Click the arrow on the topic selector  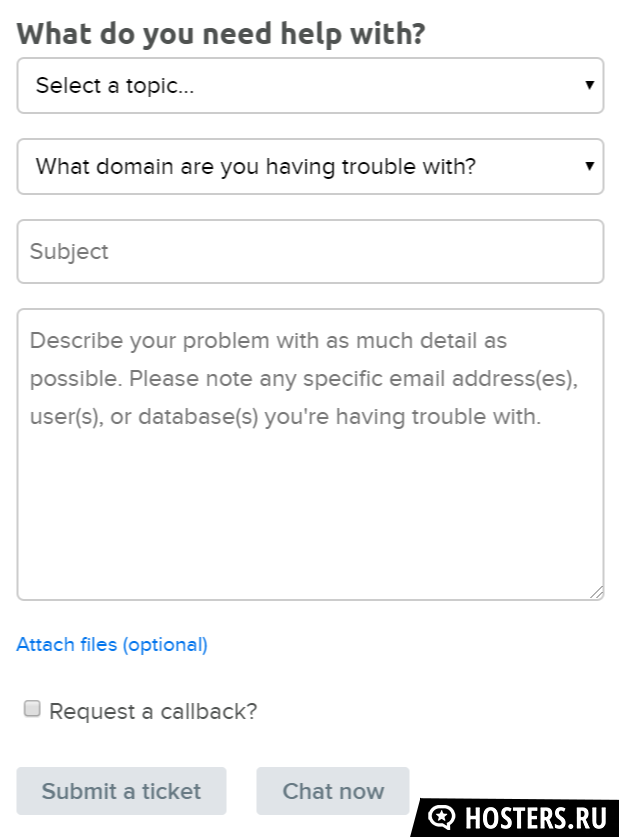[589, 85]
